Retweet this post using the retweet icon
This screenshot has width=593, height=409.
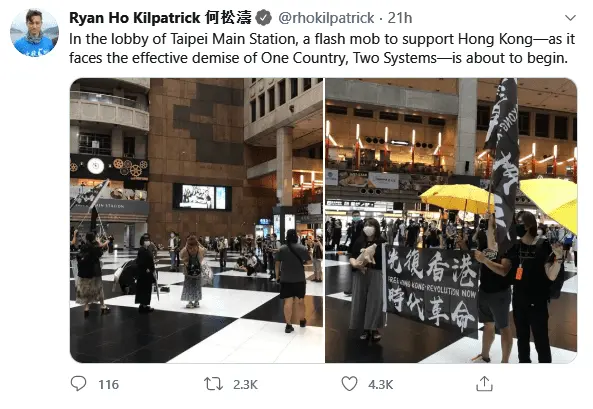click(x=213, y=384)
